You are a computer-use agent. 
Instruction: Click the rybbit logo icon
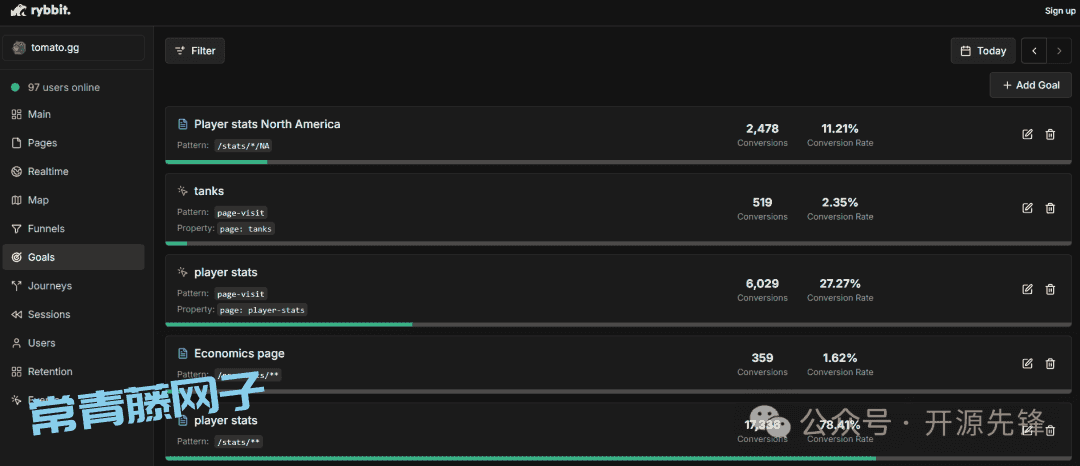(x=18, y=10)
